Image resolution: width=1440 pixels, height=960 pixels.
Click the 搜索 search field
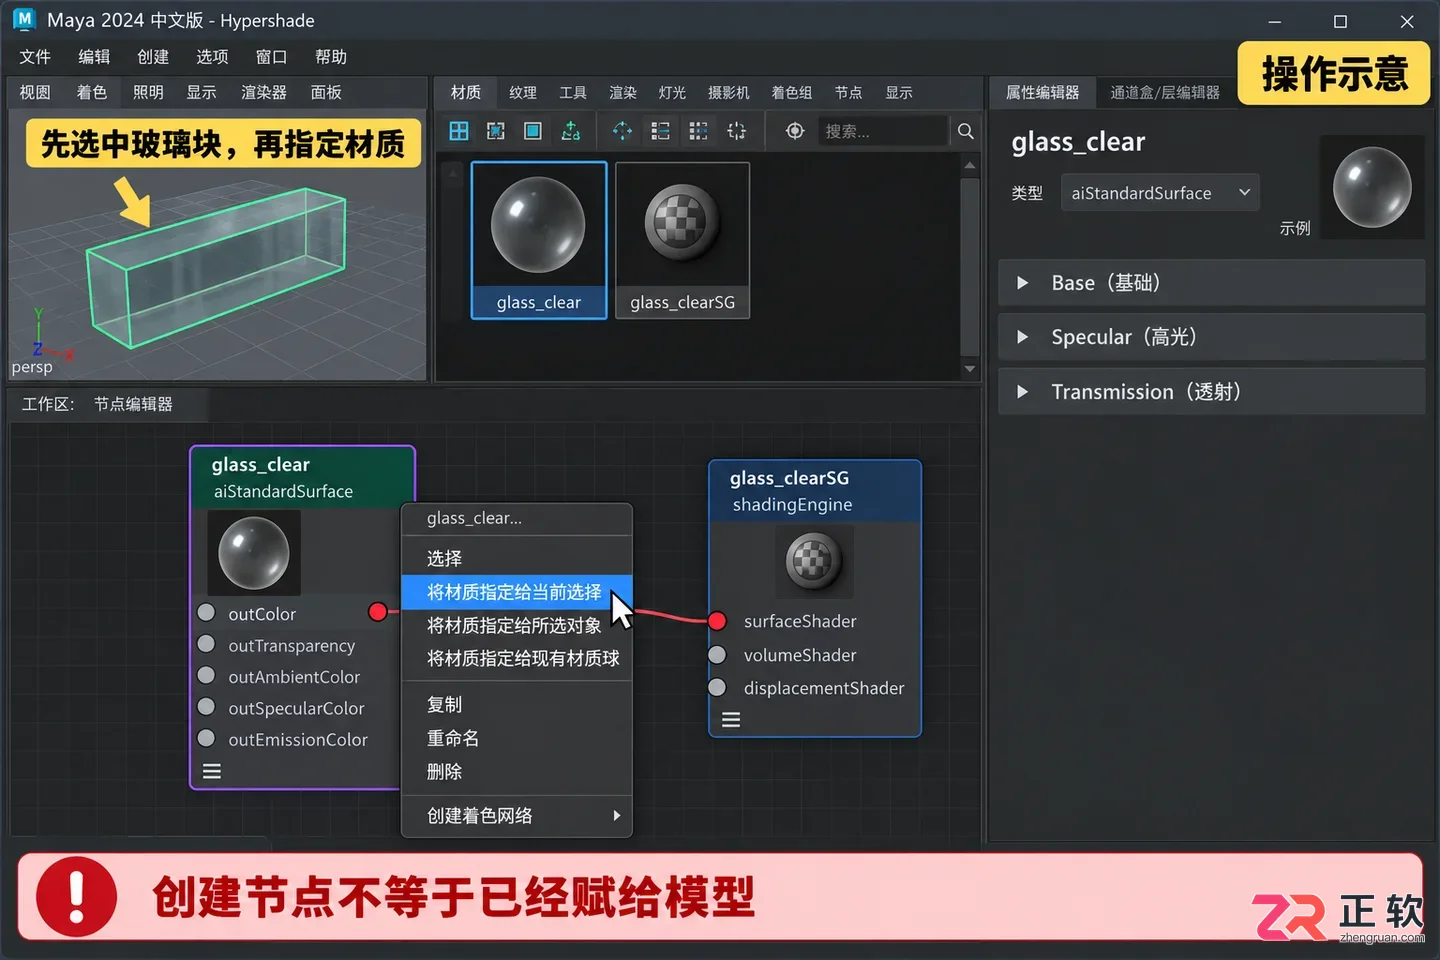pos(882,131)
